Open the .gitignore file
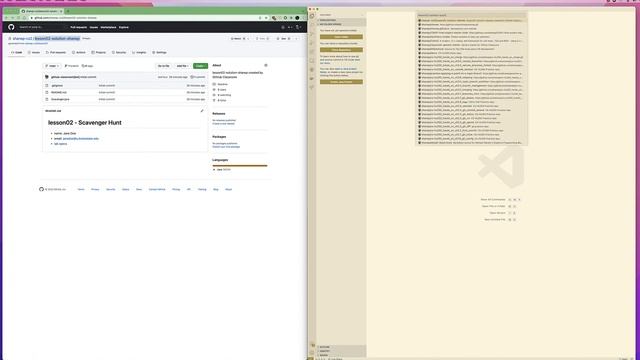 click(57, 86)
